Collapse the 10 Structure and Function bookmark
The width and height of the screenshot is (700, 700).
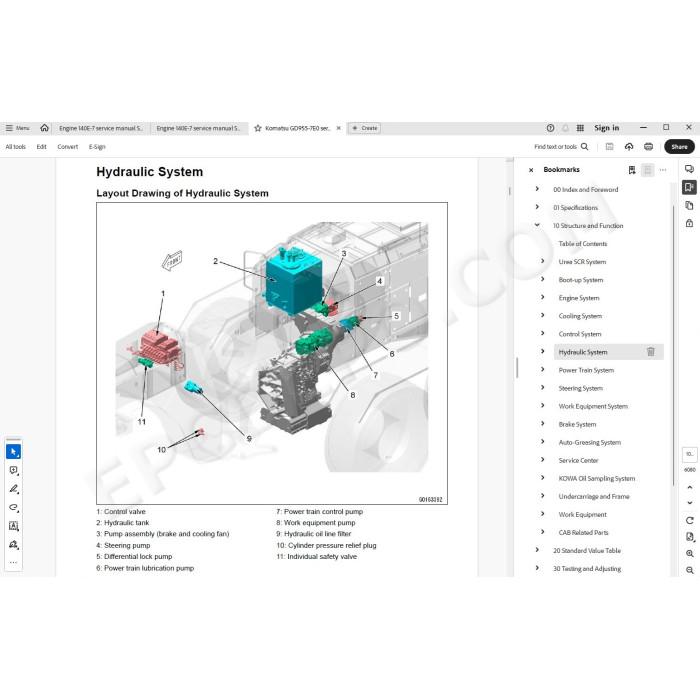537,225
